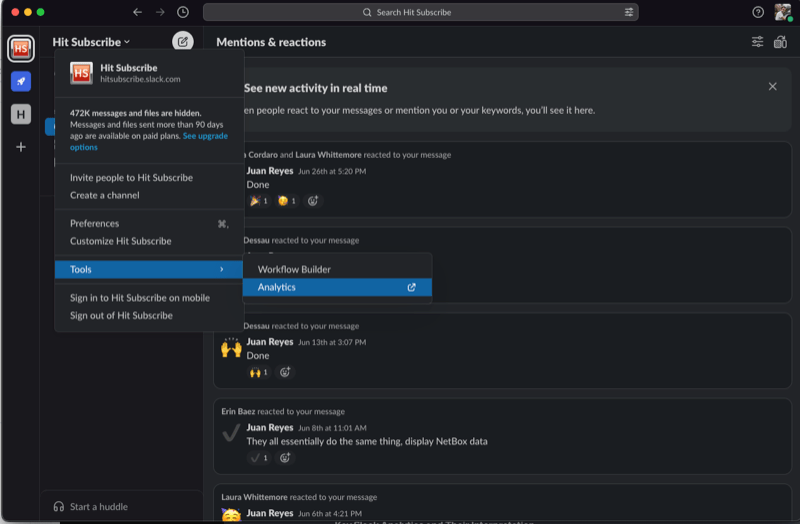Select Invite people to Hit Subscribe
This screenshot has height=524, width=800.
point(132,178)
